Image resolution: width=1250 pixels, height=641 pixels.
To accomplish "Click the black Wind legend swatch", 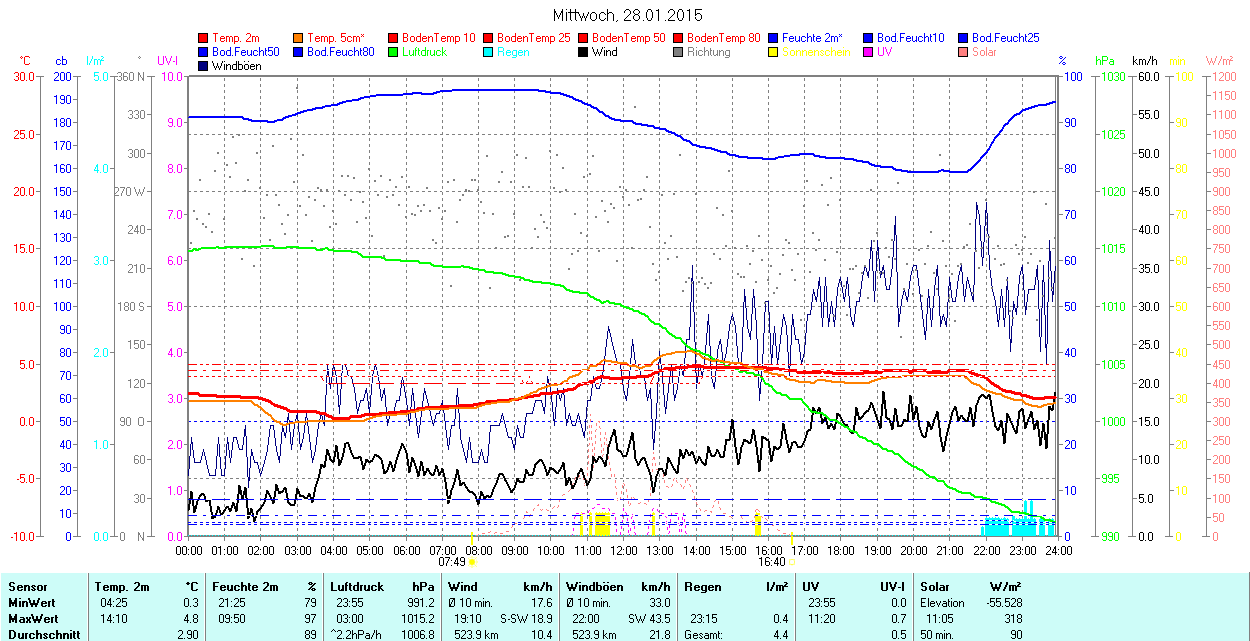I will (x=582, y=52).
